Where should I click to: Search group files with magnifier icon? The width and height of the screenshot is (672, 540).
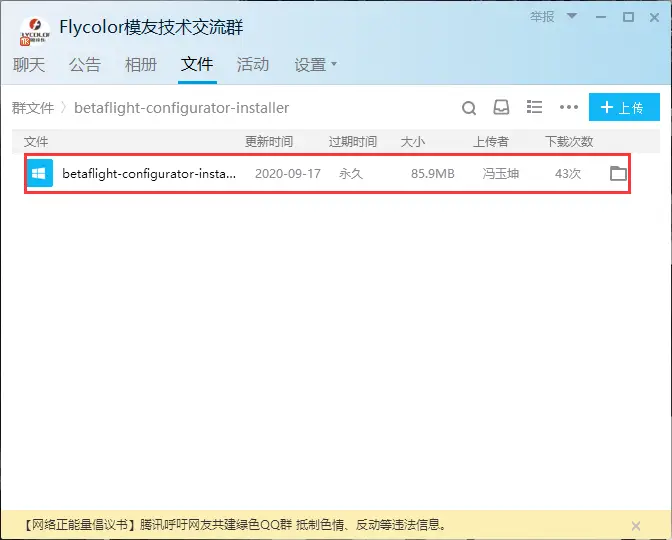(469, 108)
